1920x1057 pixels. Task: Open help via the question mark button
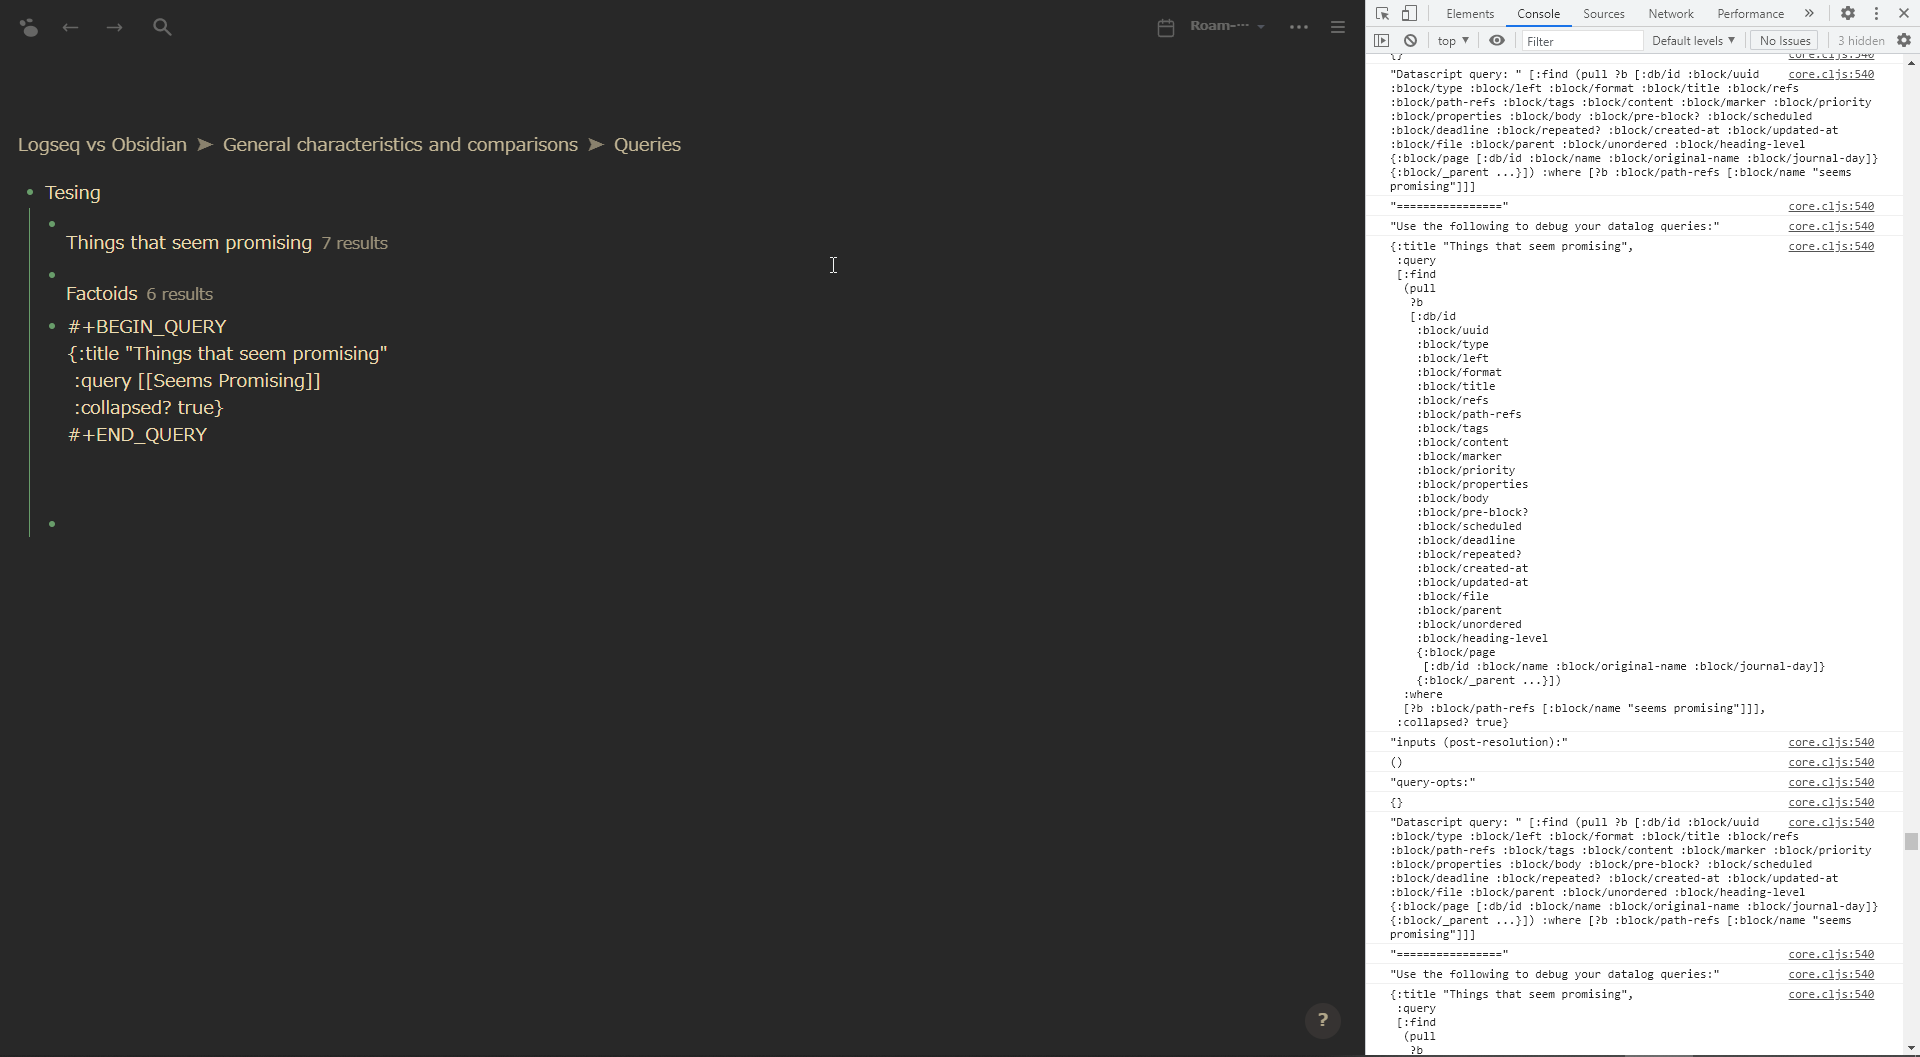tap(1322, 1020)
